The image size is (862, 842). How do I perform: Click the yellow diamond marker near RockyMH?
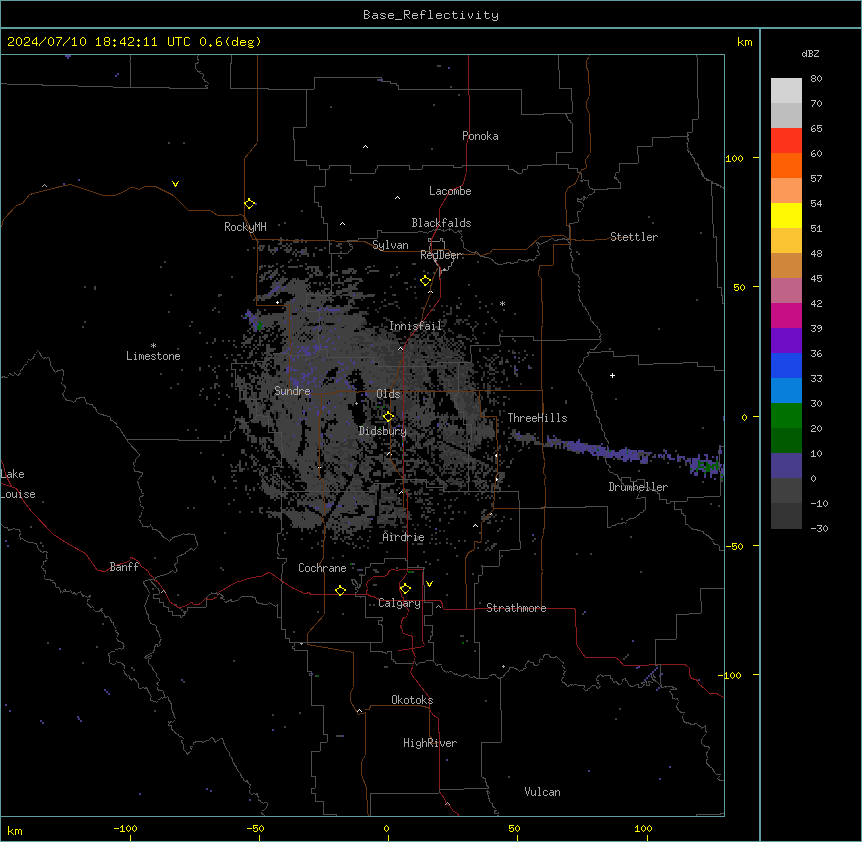(250, 204)
